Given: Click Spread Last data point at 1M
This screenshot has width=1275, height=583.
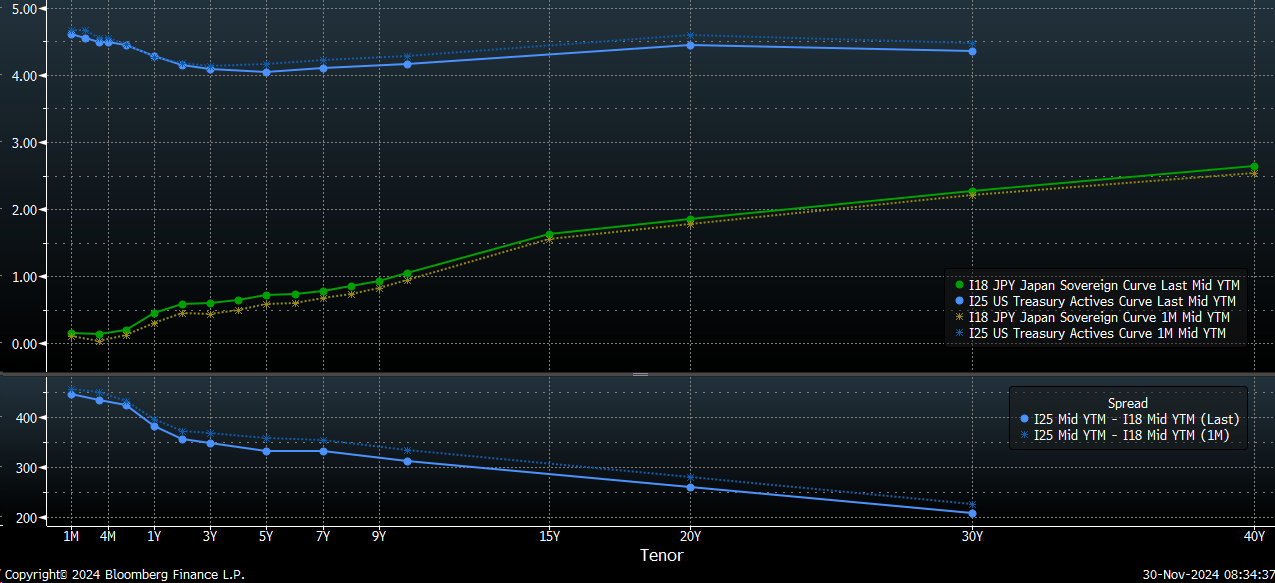Looking at the screenshot, I should click(x=71, y=394).
